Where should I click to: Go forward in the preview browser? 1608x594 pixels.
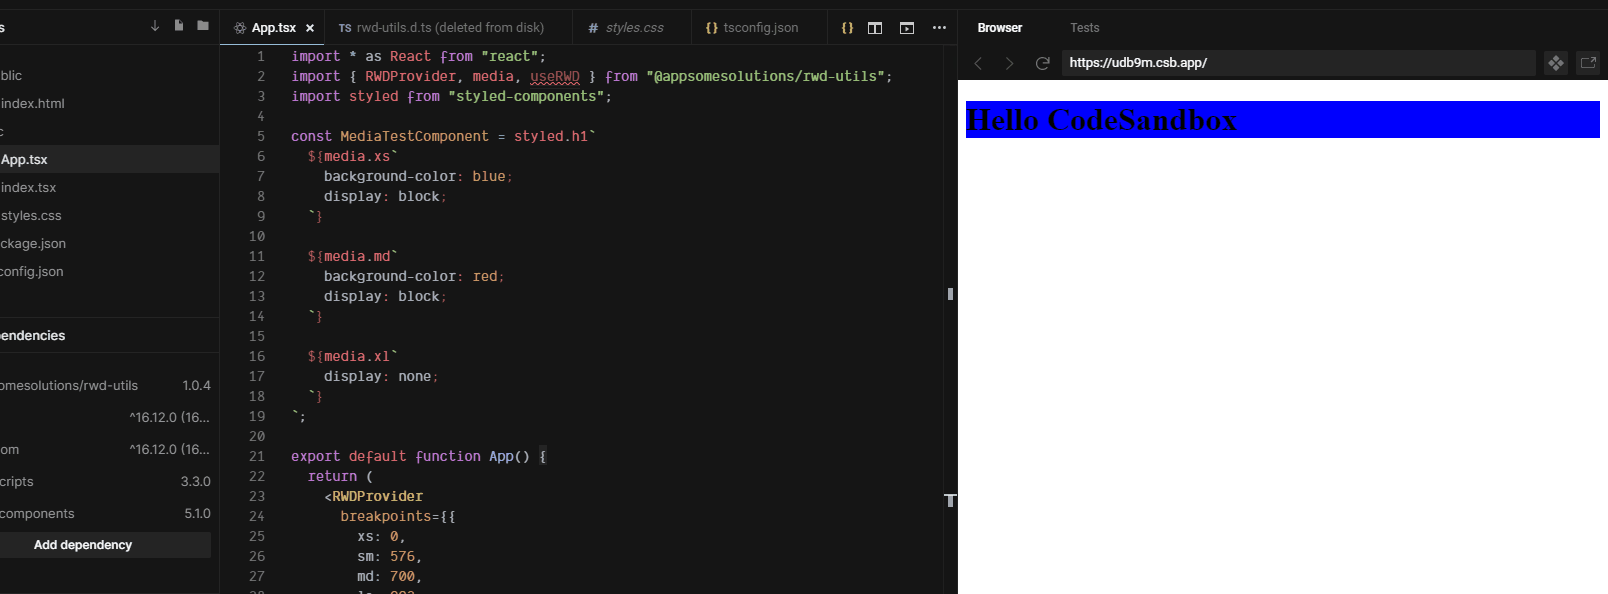(1010, 63)
